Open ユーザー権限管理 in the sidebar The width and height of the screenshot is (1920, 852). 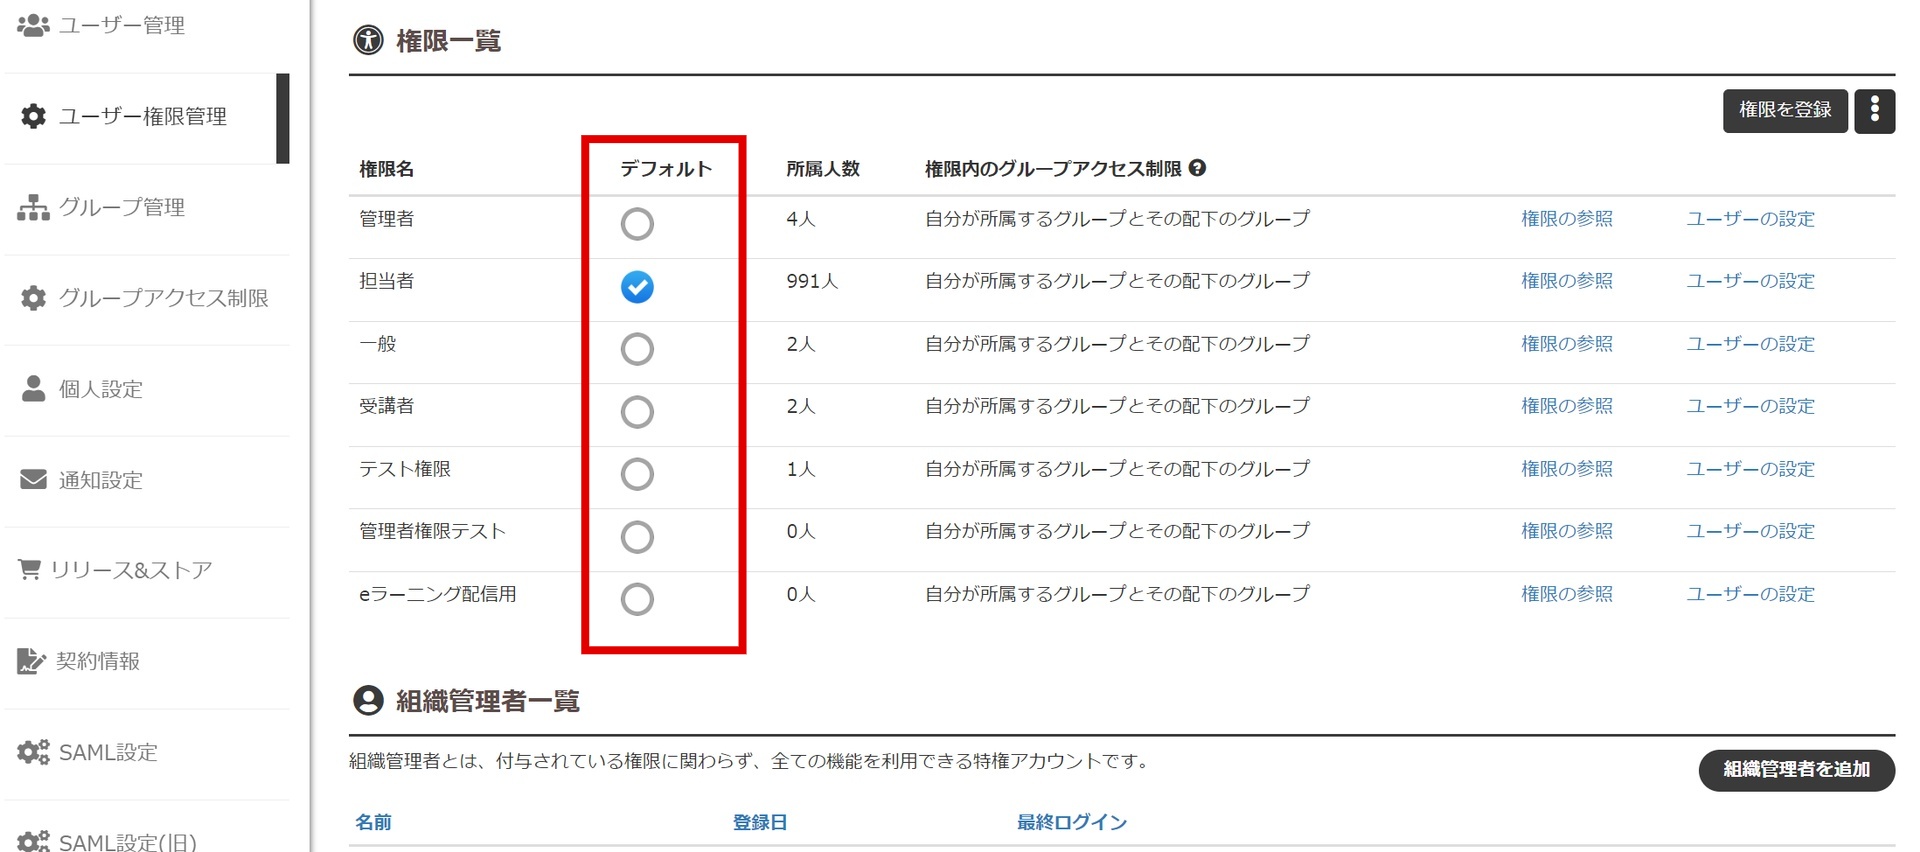(143, 116)
